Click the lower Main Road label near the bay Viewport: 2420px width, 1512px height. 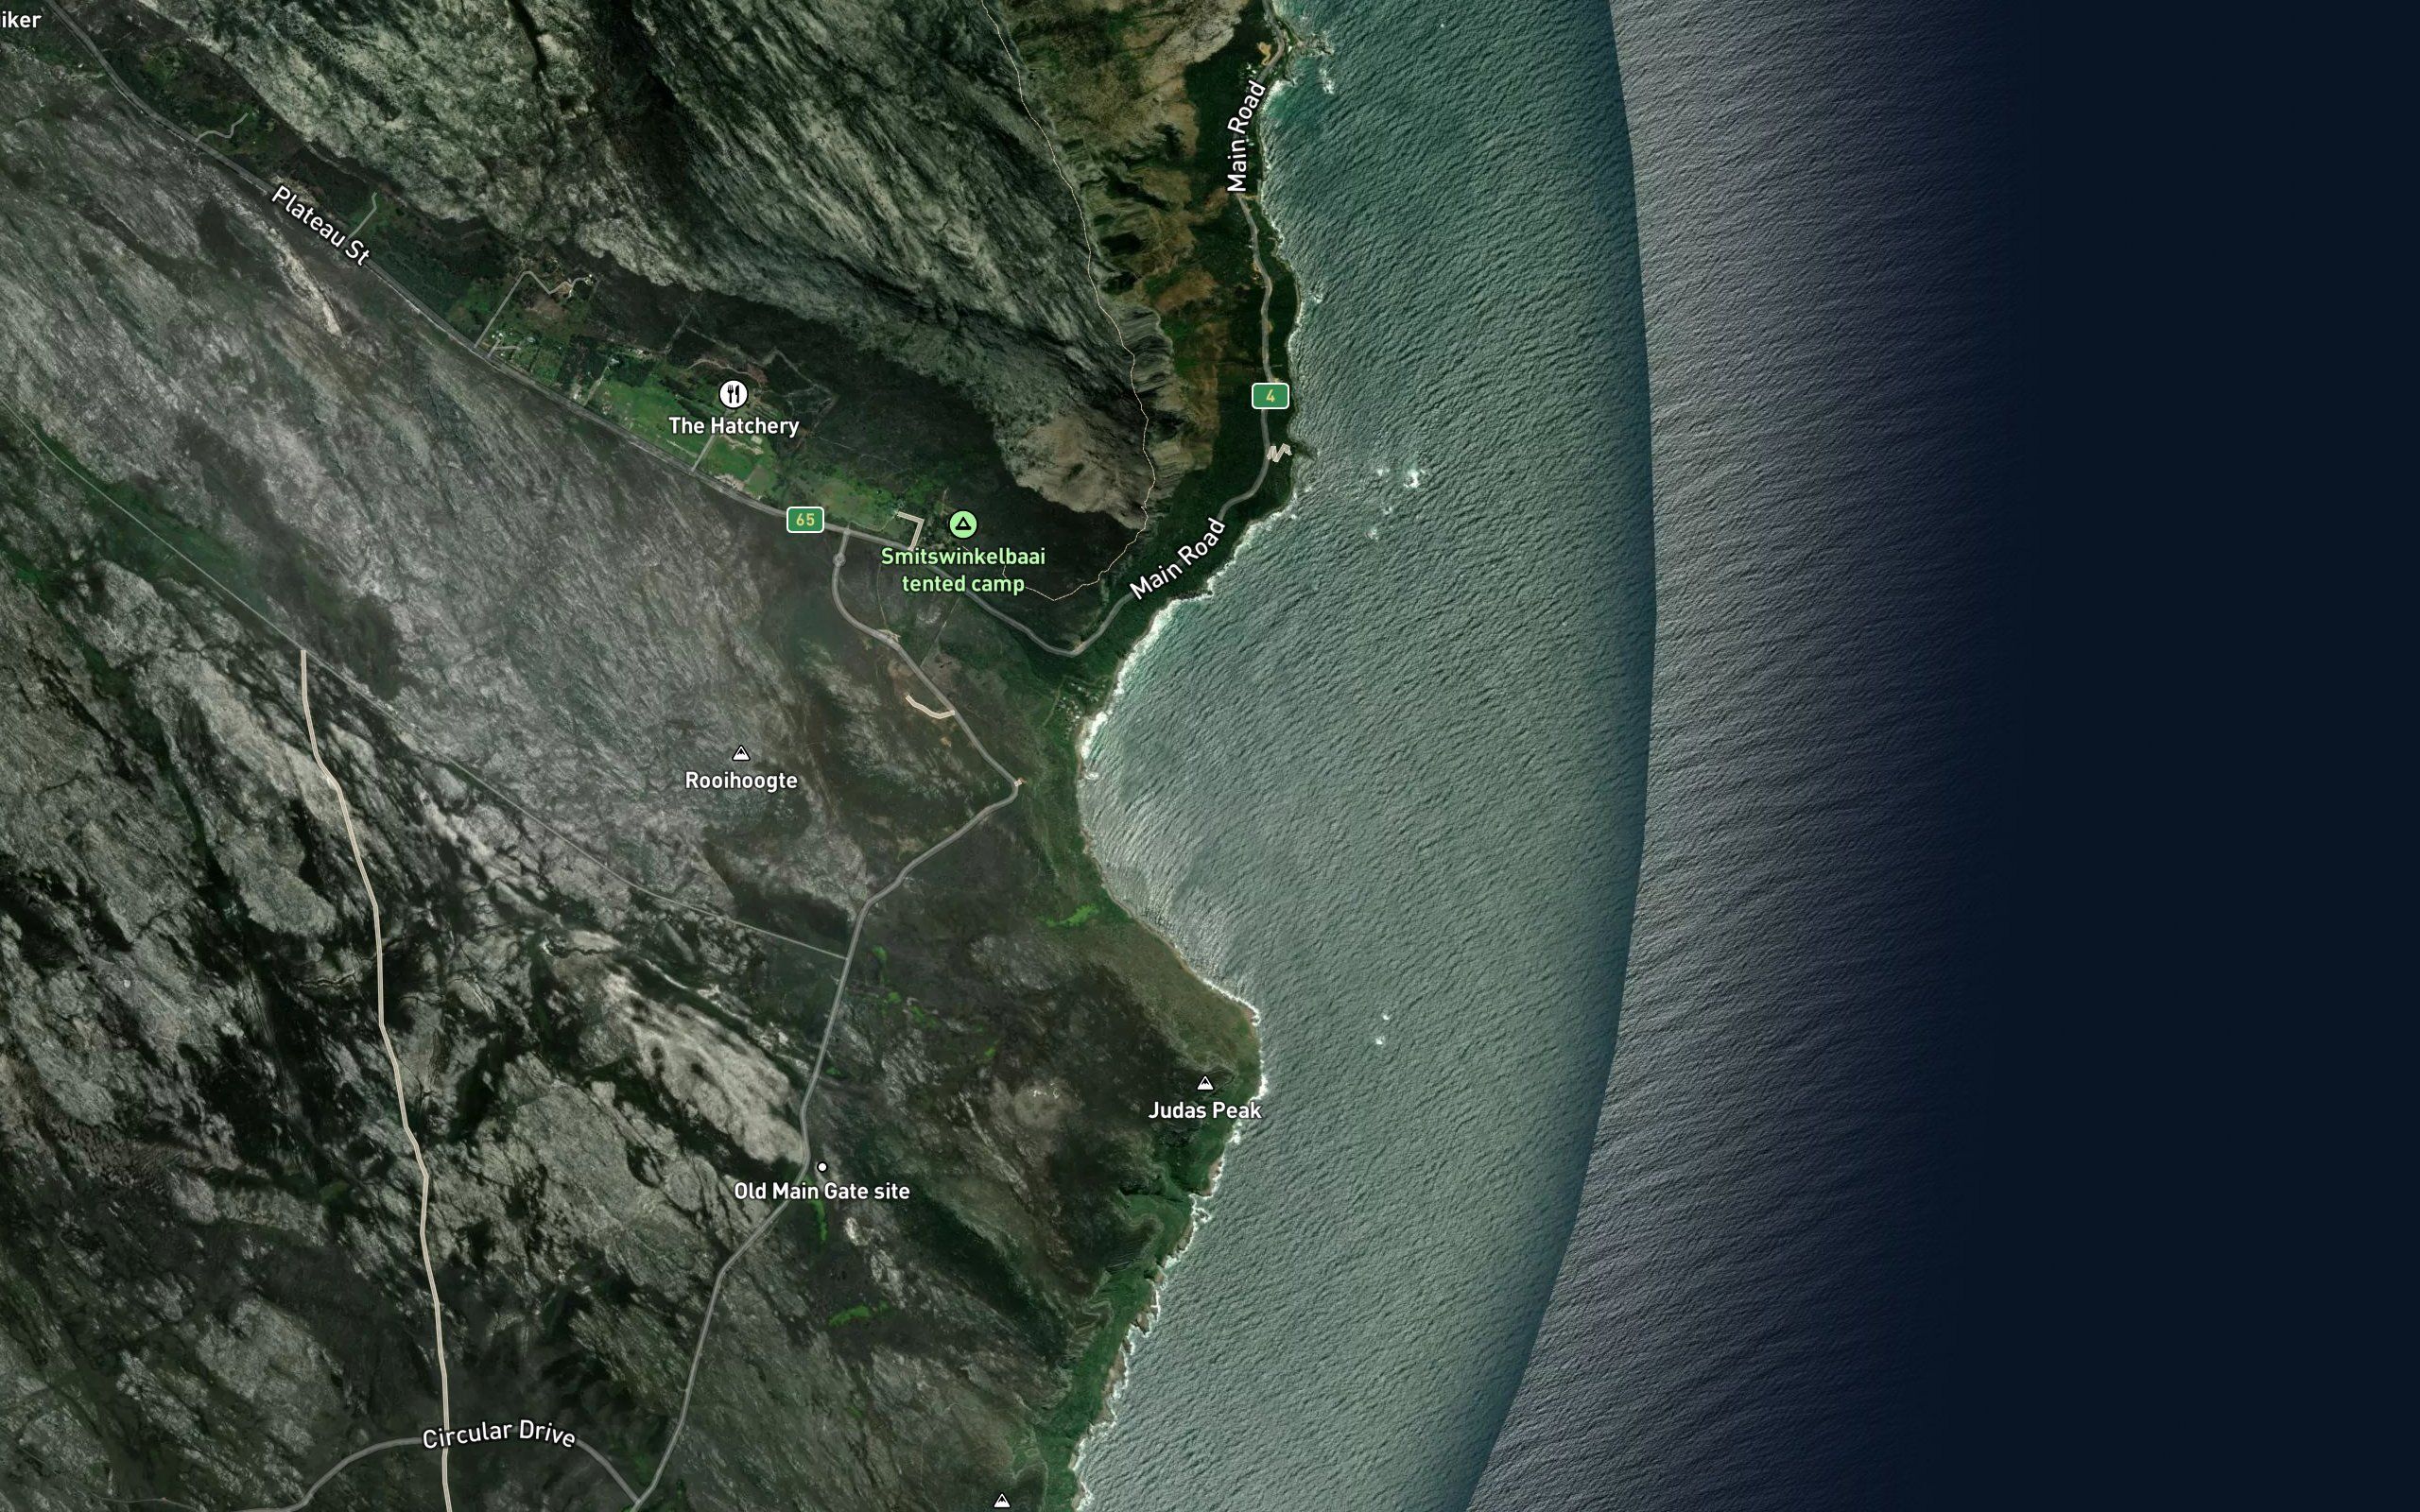click(x=1177, y=558)
